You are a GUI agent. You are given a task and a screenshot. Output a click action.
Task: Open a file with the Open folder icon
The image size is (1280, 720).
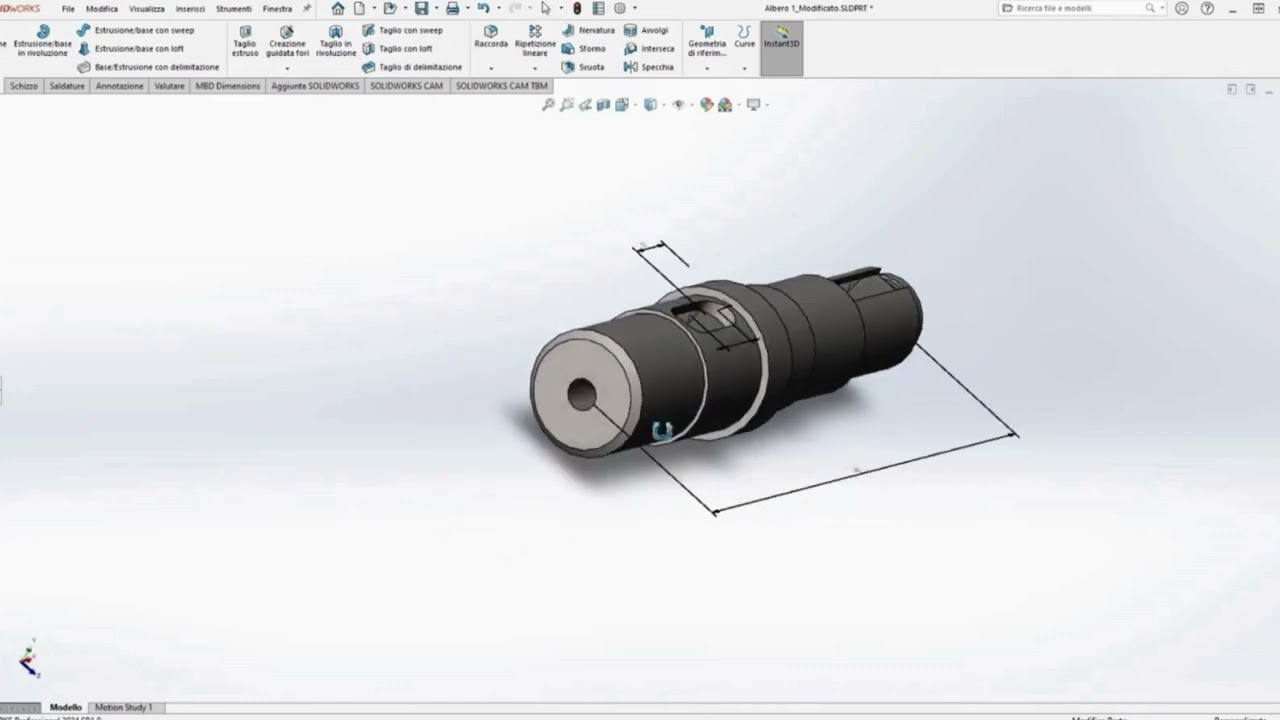pyautogui.click(x=390, y=8)
